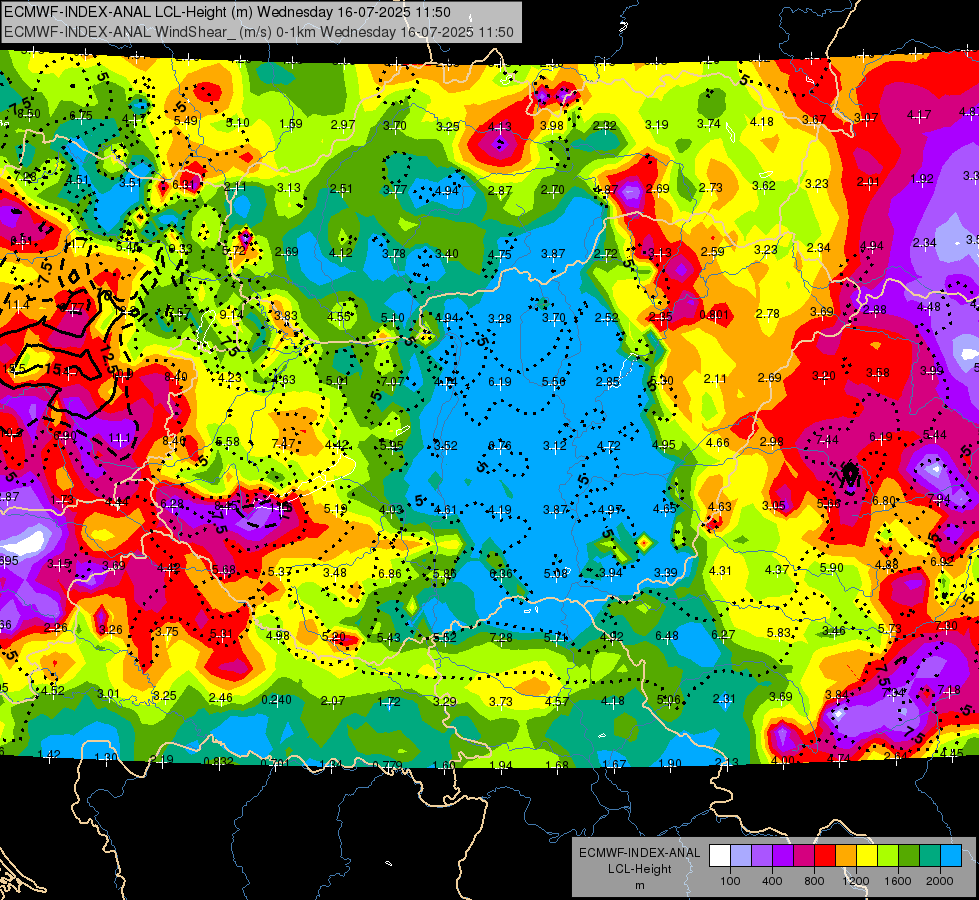
Task: Click wind shear value '5.58'
Action: [x=227, y=442]
